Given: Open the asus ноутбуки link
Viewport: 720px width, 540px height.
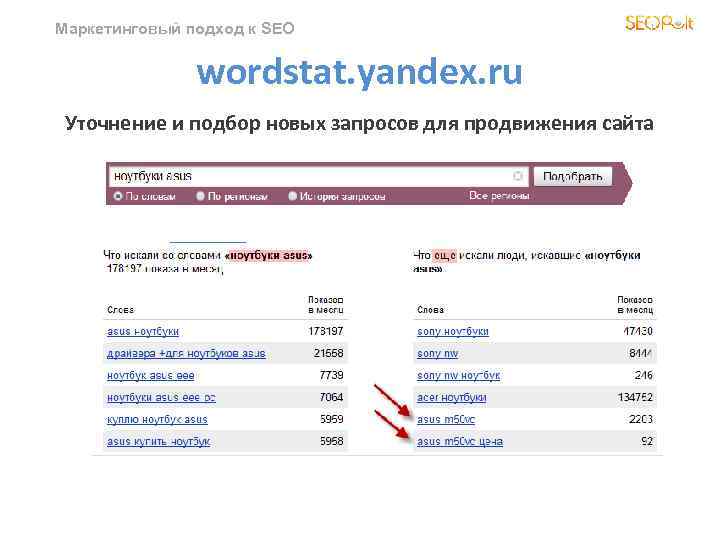Looking at the screenshot, I should [x=143, y=332].
